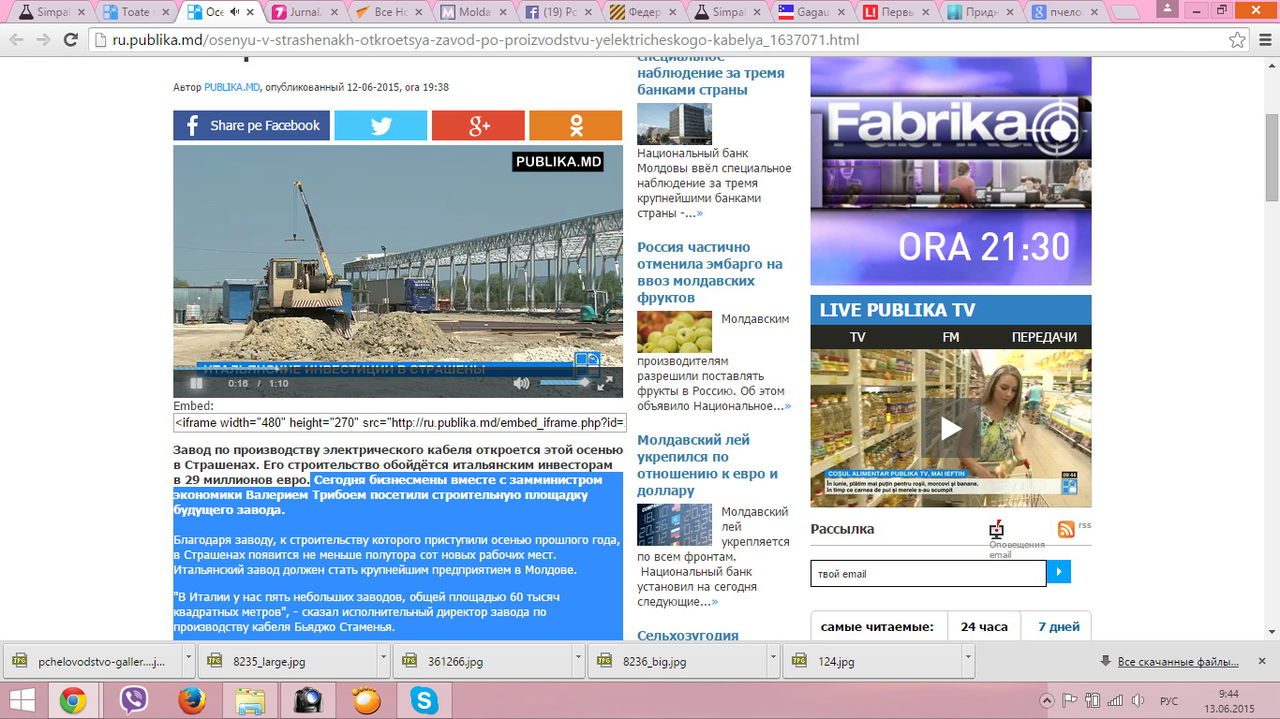Open Viber from the taskbar

[133, 700]
